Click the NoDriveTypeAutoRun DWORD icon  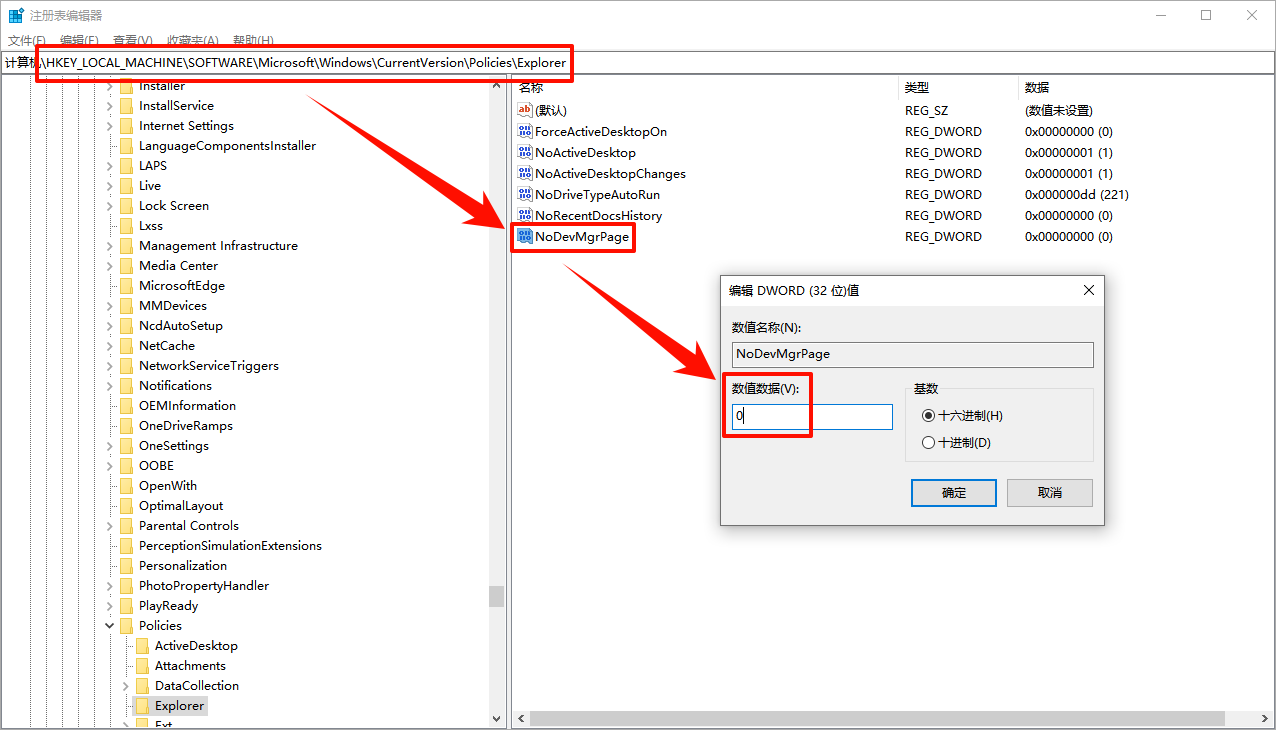pos(526,194)
